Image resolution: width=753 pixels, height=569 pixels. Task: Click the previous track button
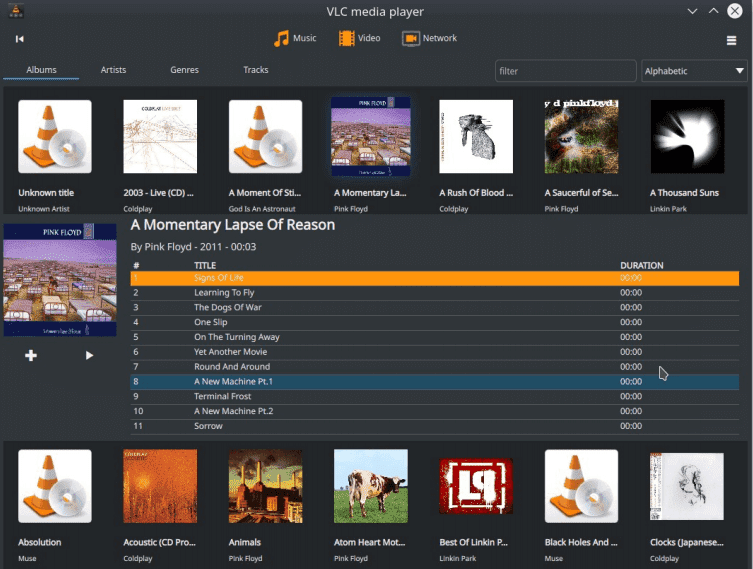point(20,39)
